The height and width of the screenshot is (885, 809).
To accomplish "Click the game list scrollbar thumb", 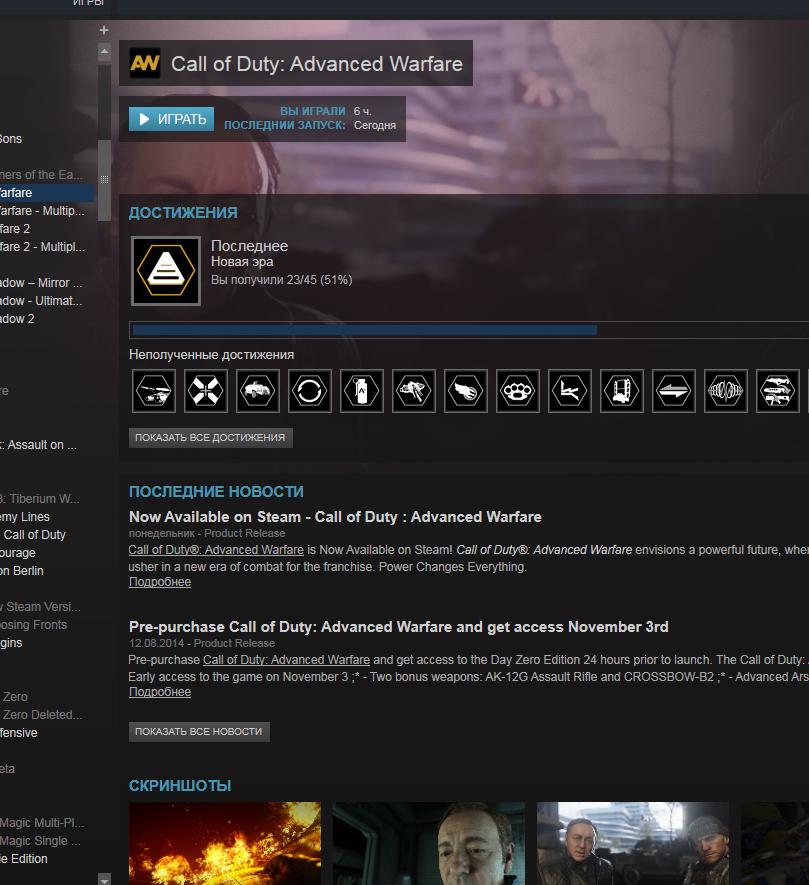I will click(104, 179).
